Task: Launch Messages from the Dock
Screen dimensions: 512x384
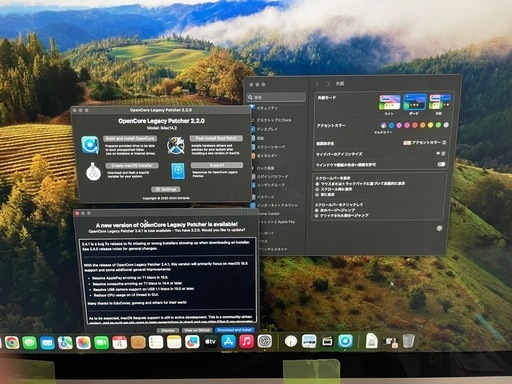Action: 30,342
